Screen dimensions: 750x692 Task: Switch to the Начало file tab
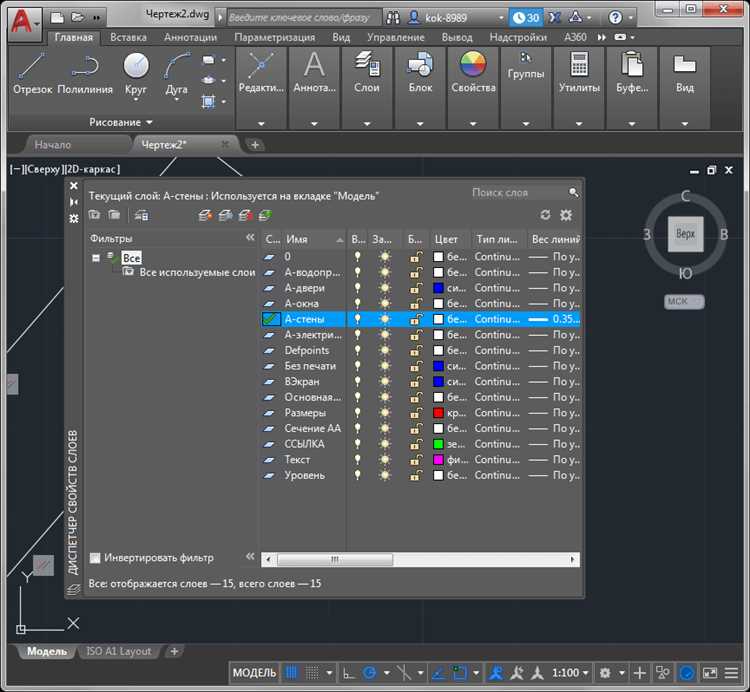coord(53,144)
